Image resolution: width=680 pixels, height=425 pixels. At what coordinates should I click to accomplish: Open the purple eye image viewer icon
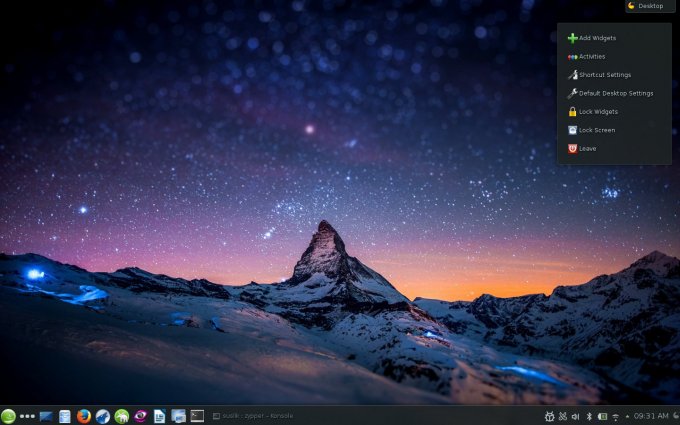(141, 416)
